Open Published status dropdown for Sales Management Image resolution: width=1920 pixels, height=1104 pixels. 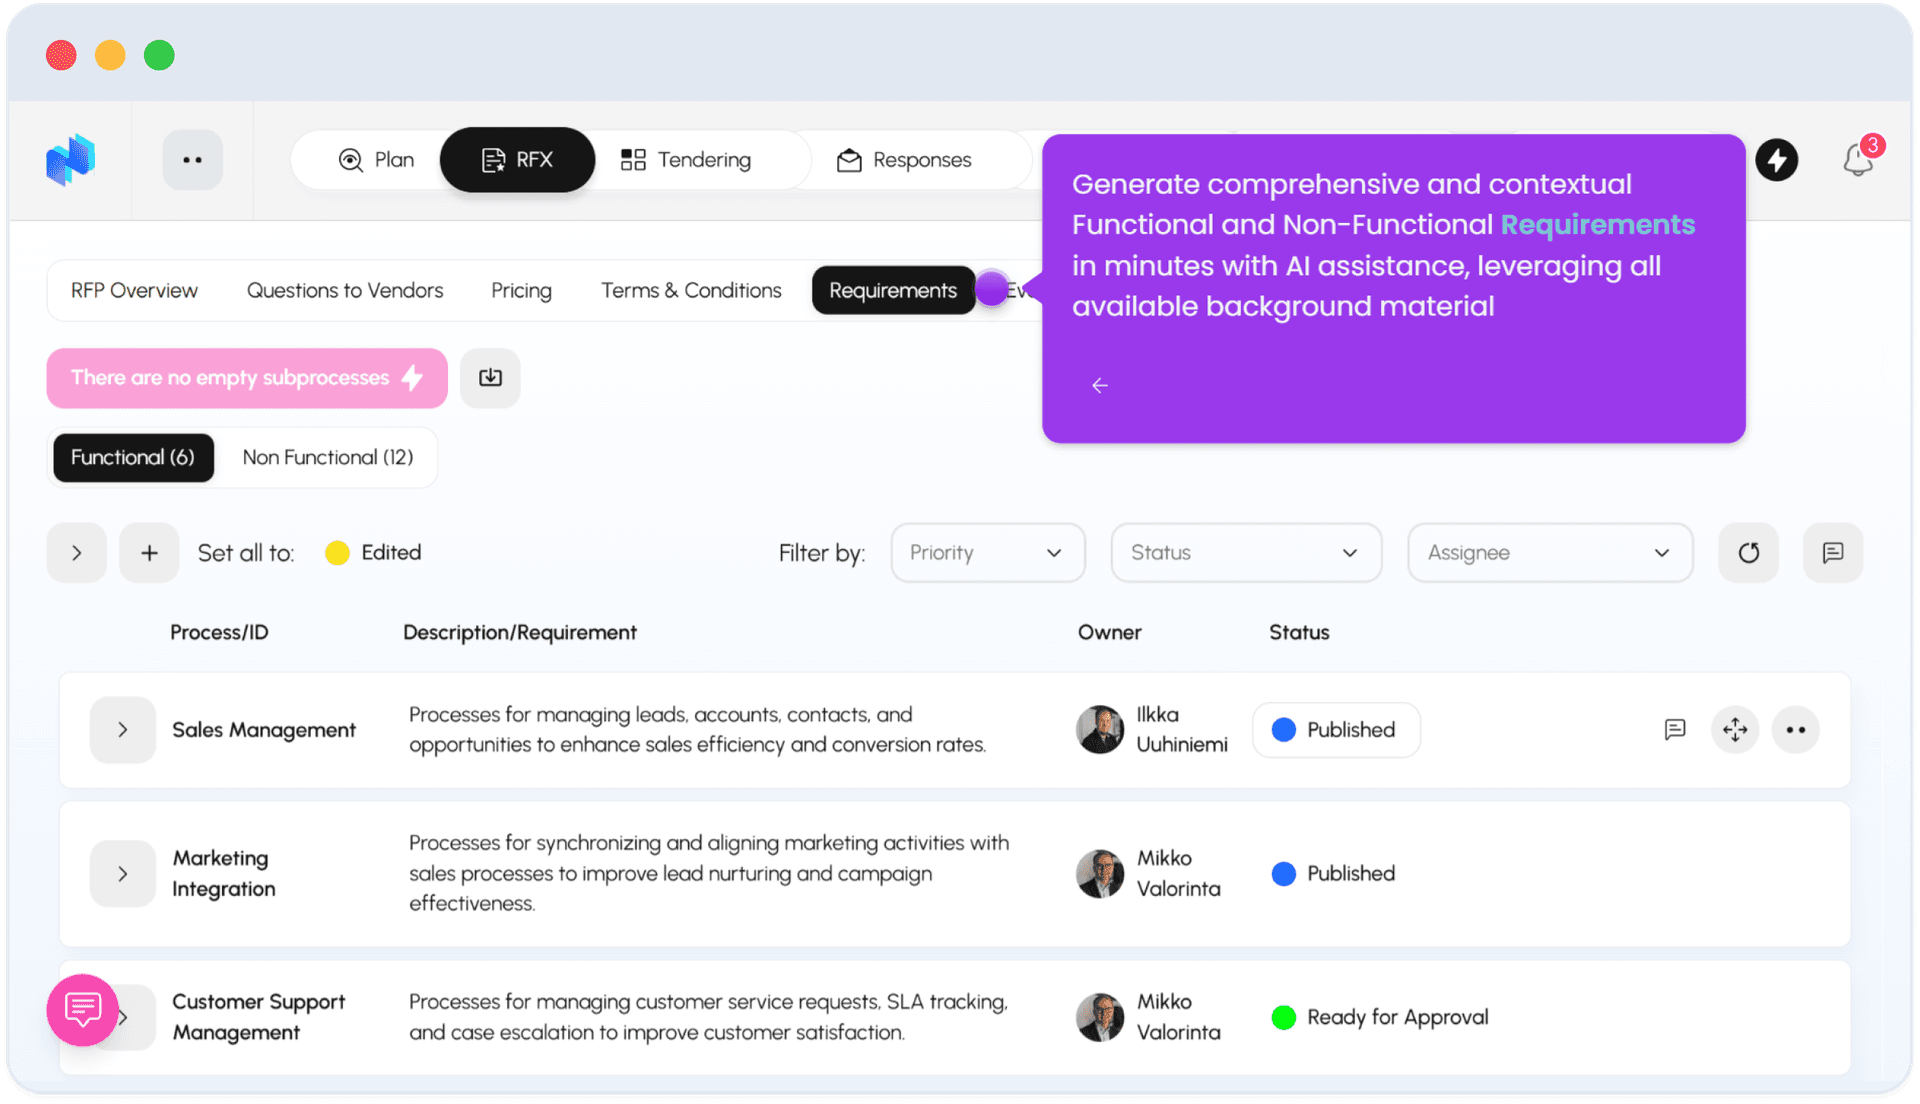tap(1336, 730)
